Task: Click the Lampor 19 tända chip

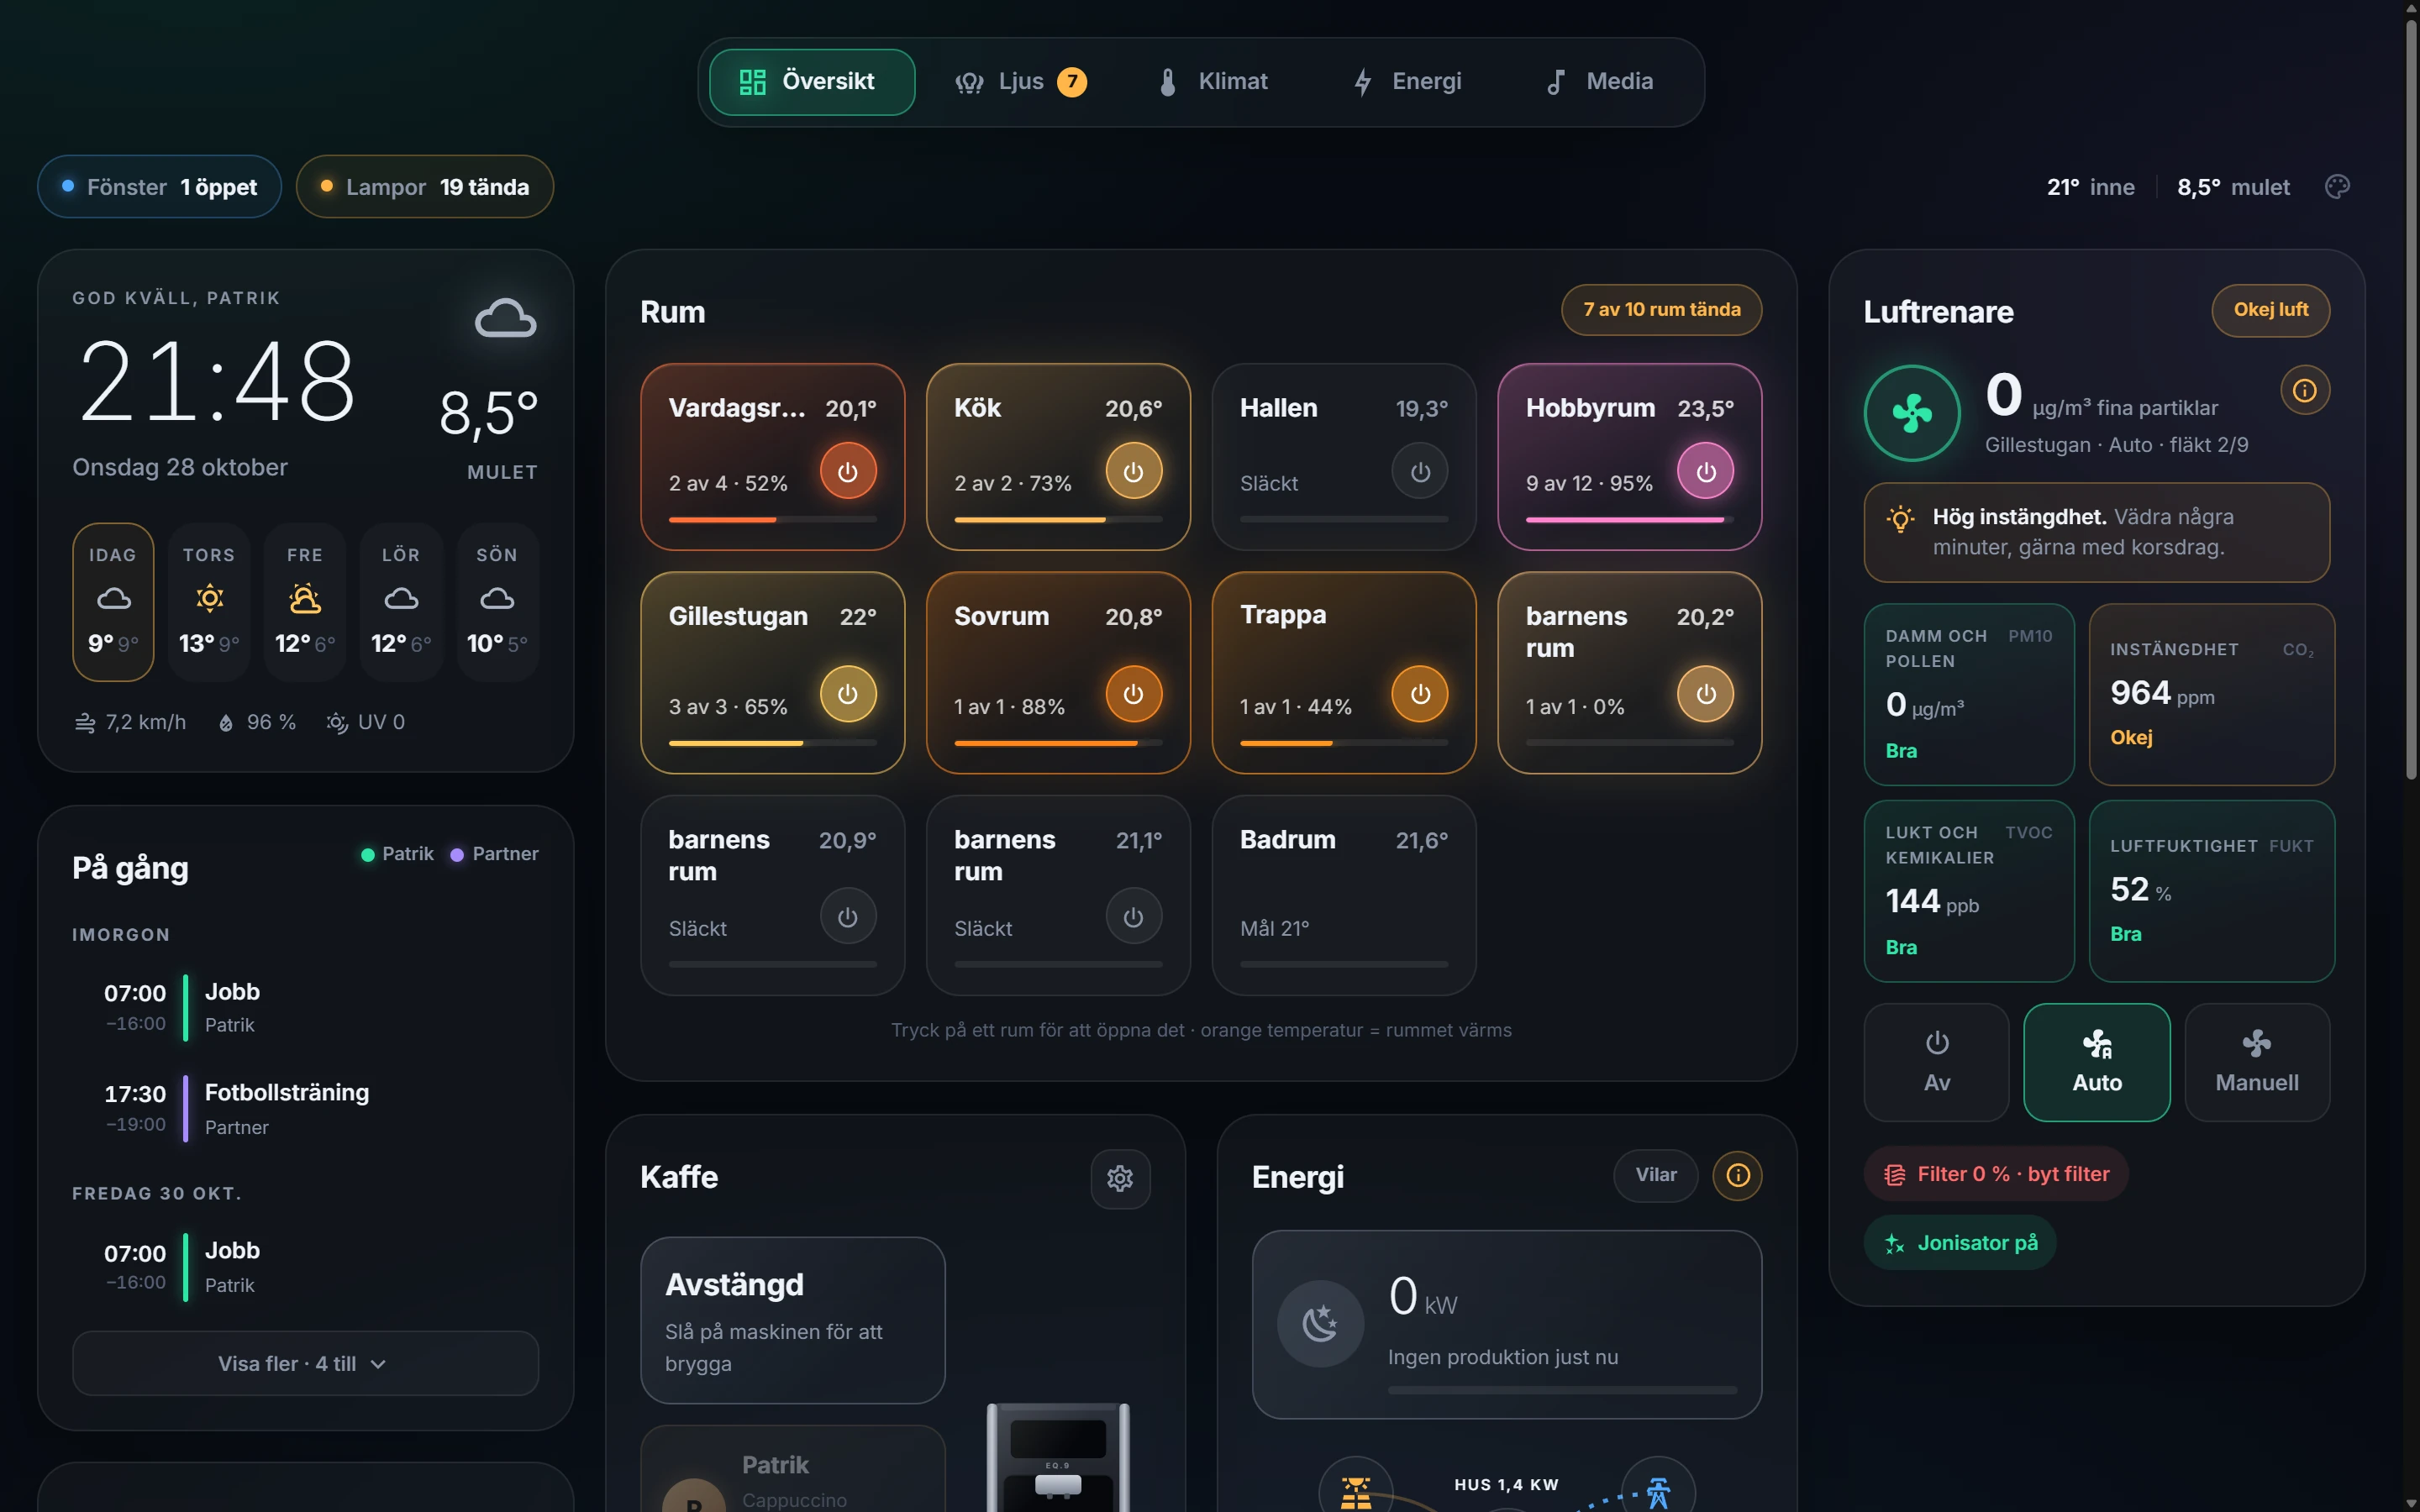Action: tap(425, 187)
